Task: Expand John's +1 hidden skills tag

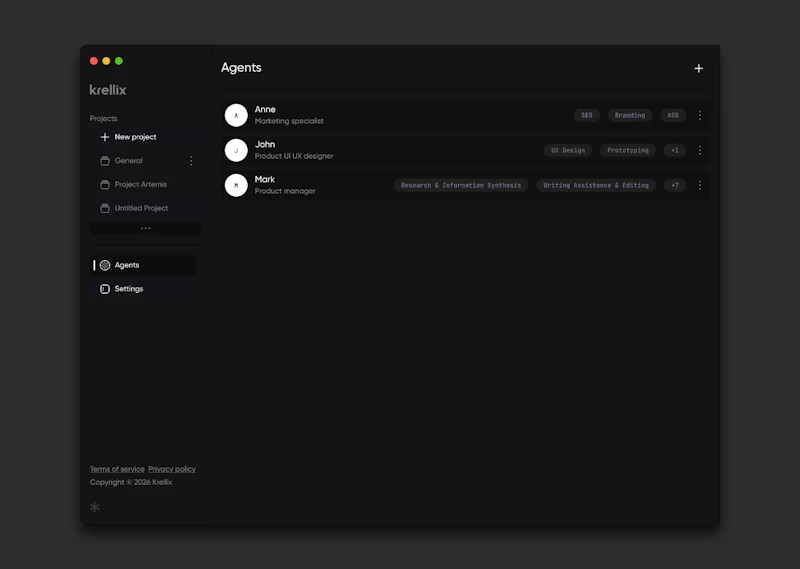Action: point(675,150)
